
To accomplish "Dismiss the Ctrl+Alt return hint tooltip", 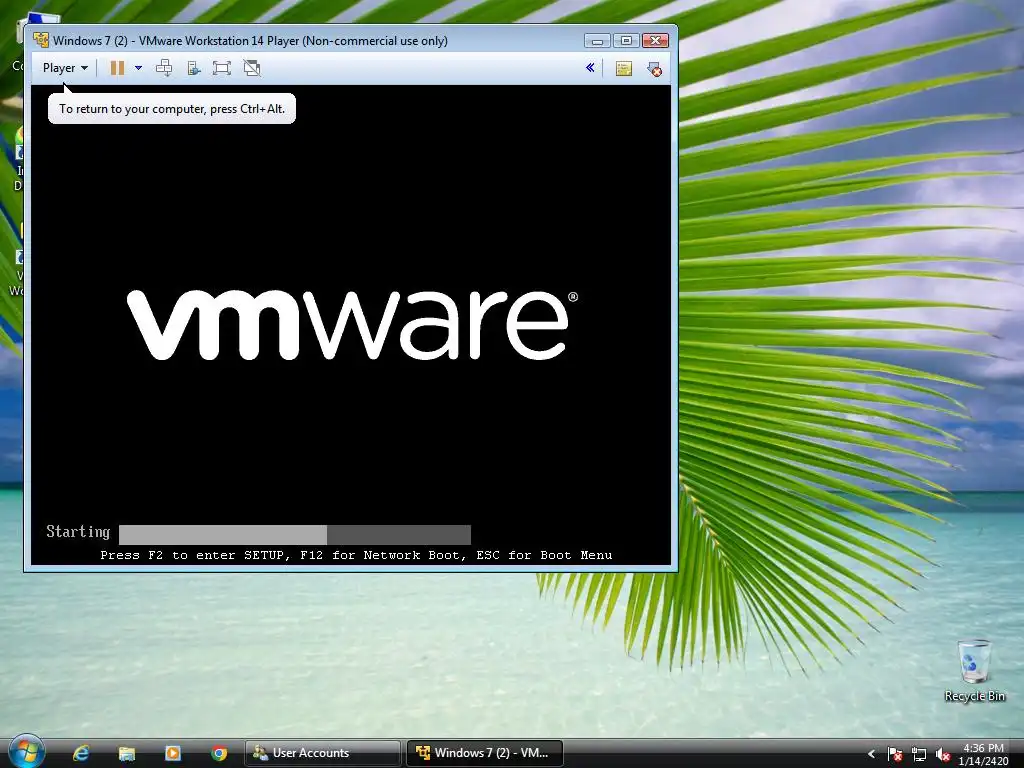I will click(x=172, y=108).
